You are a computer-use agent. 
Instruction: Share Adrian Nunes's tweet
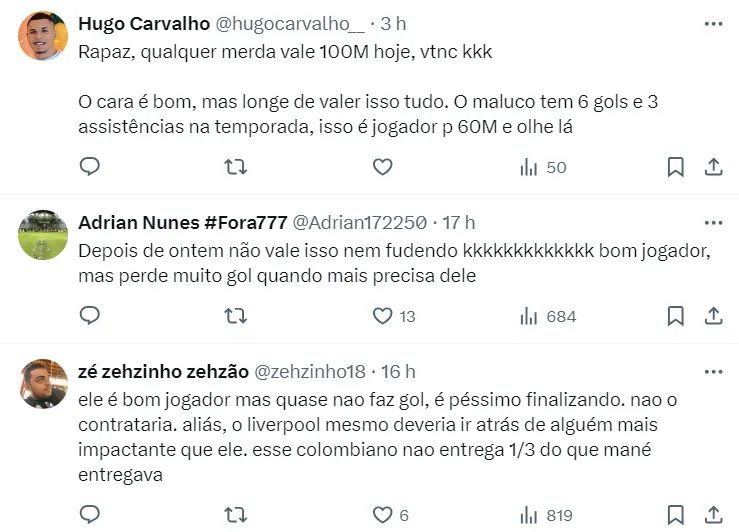pyautogui.click(x=714, y=316)
